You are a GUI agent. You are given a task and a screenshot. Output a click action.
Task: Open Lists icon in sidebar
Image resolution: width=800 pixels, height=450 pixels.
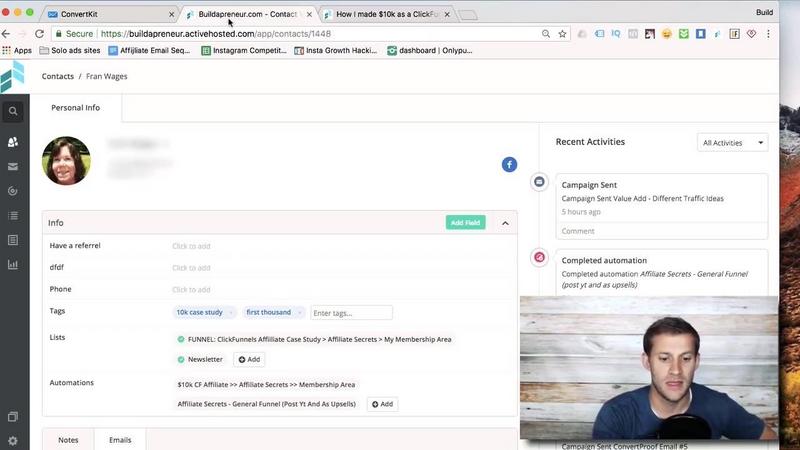coord(13,216)
